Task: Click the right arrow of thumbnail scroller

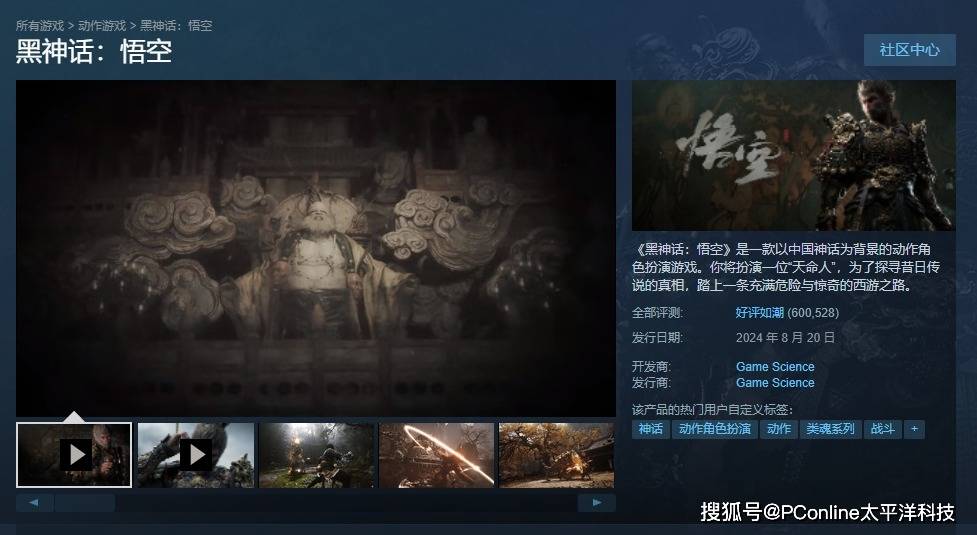Action: coord(597,503)
